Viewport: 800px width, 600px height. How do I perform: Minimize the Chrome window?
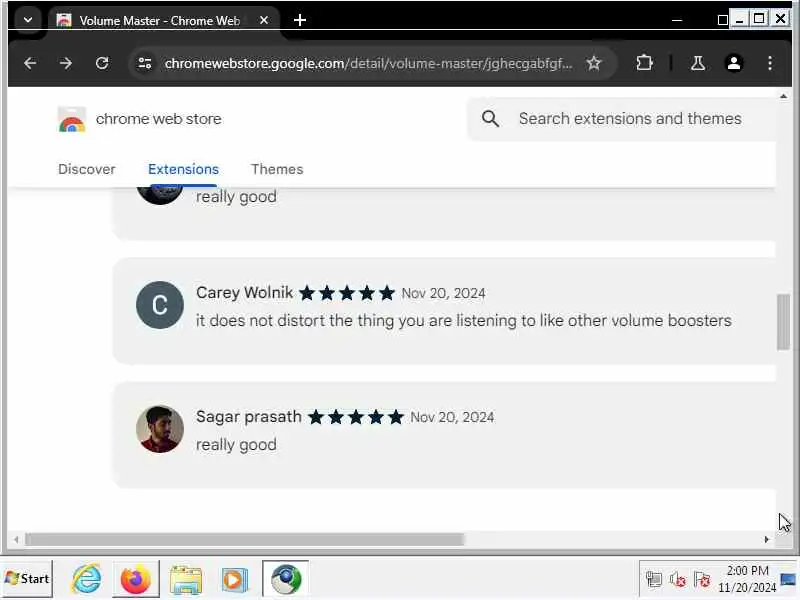pos(739,19)
